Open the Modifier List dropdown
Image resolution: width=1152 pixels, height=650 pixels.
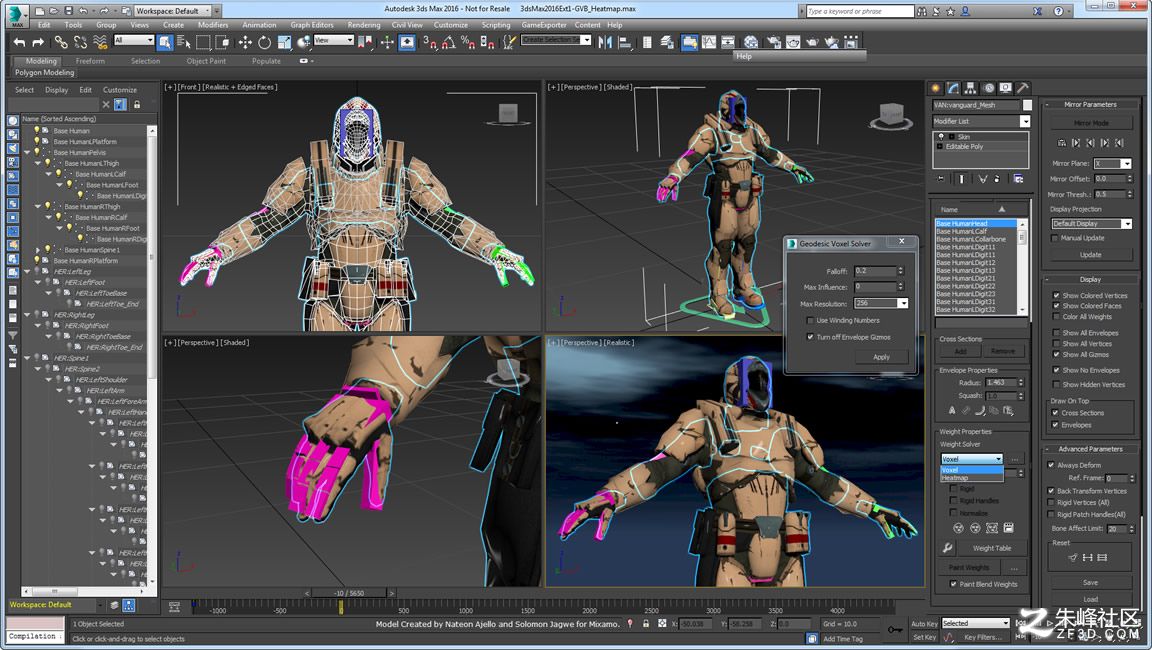point(982,121)
